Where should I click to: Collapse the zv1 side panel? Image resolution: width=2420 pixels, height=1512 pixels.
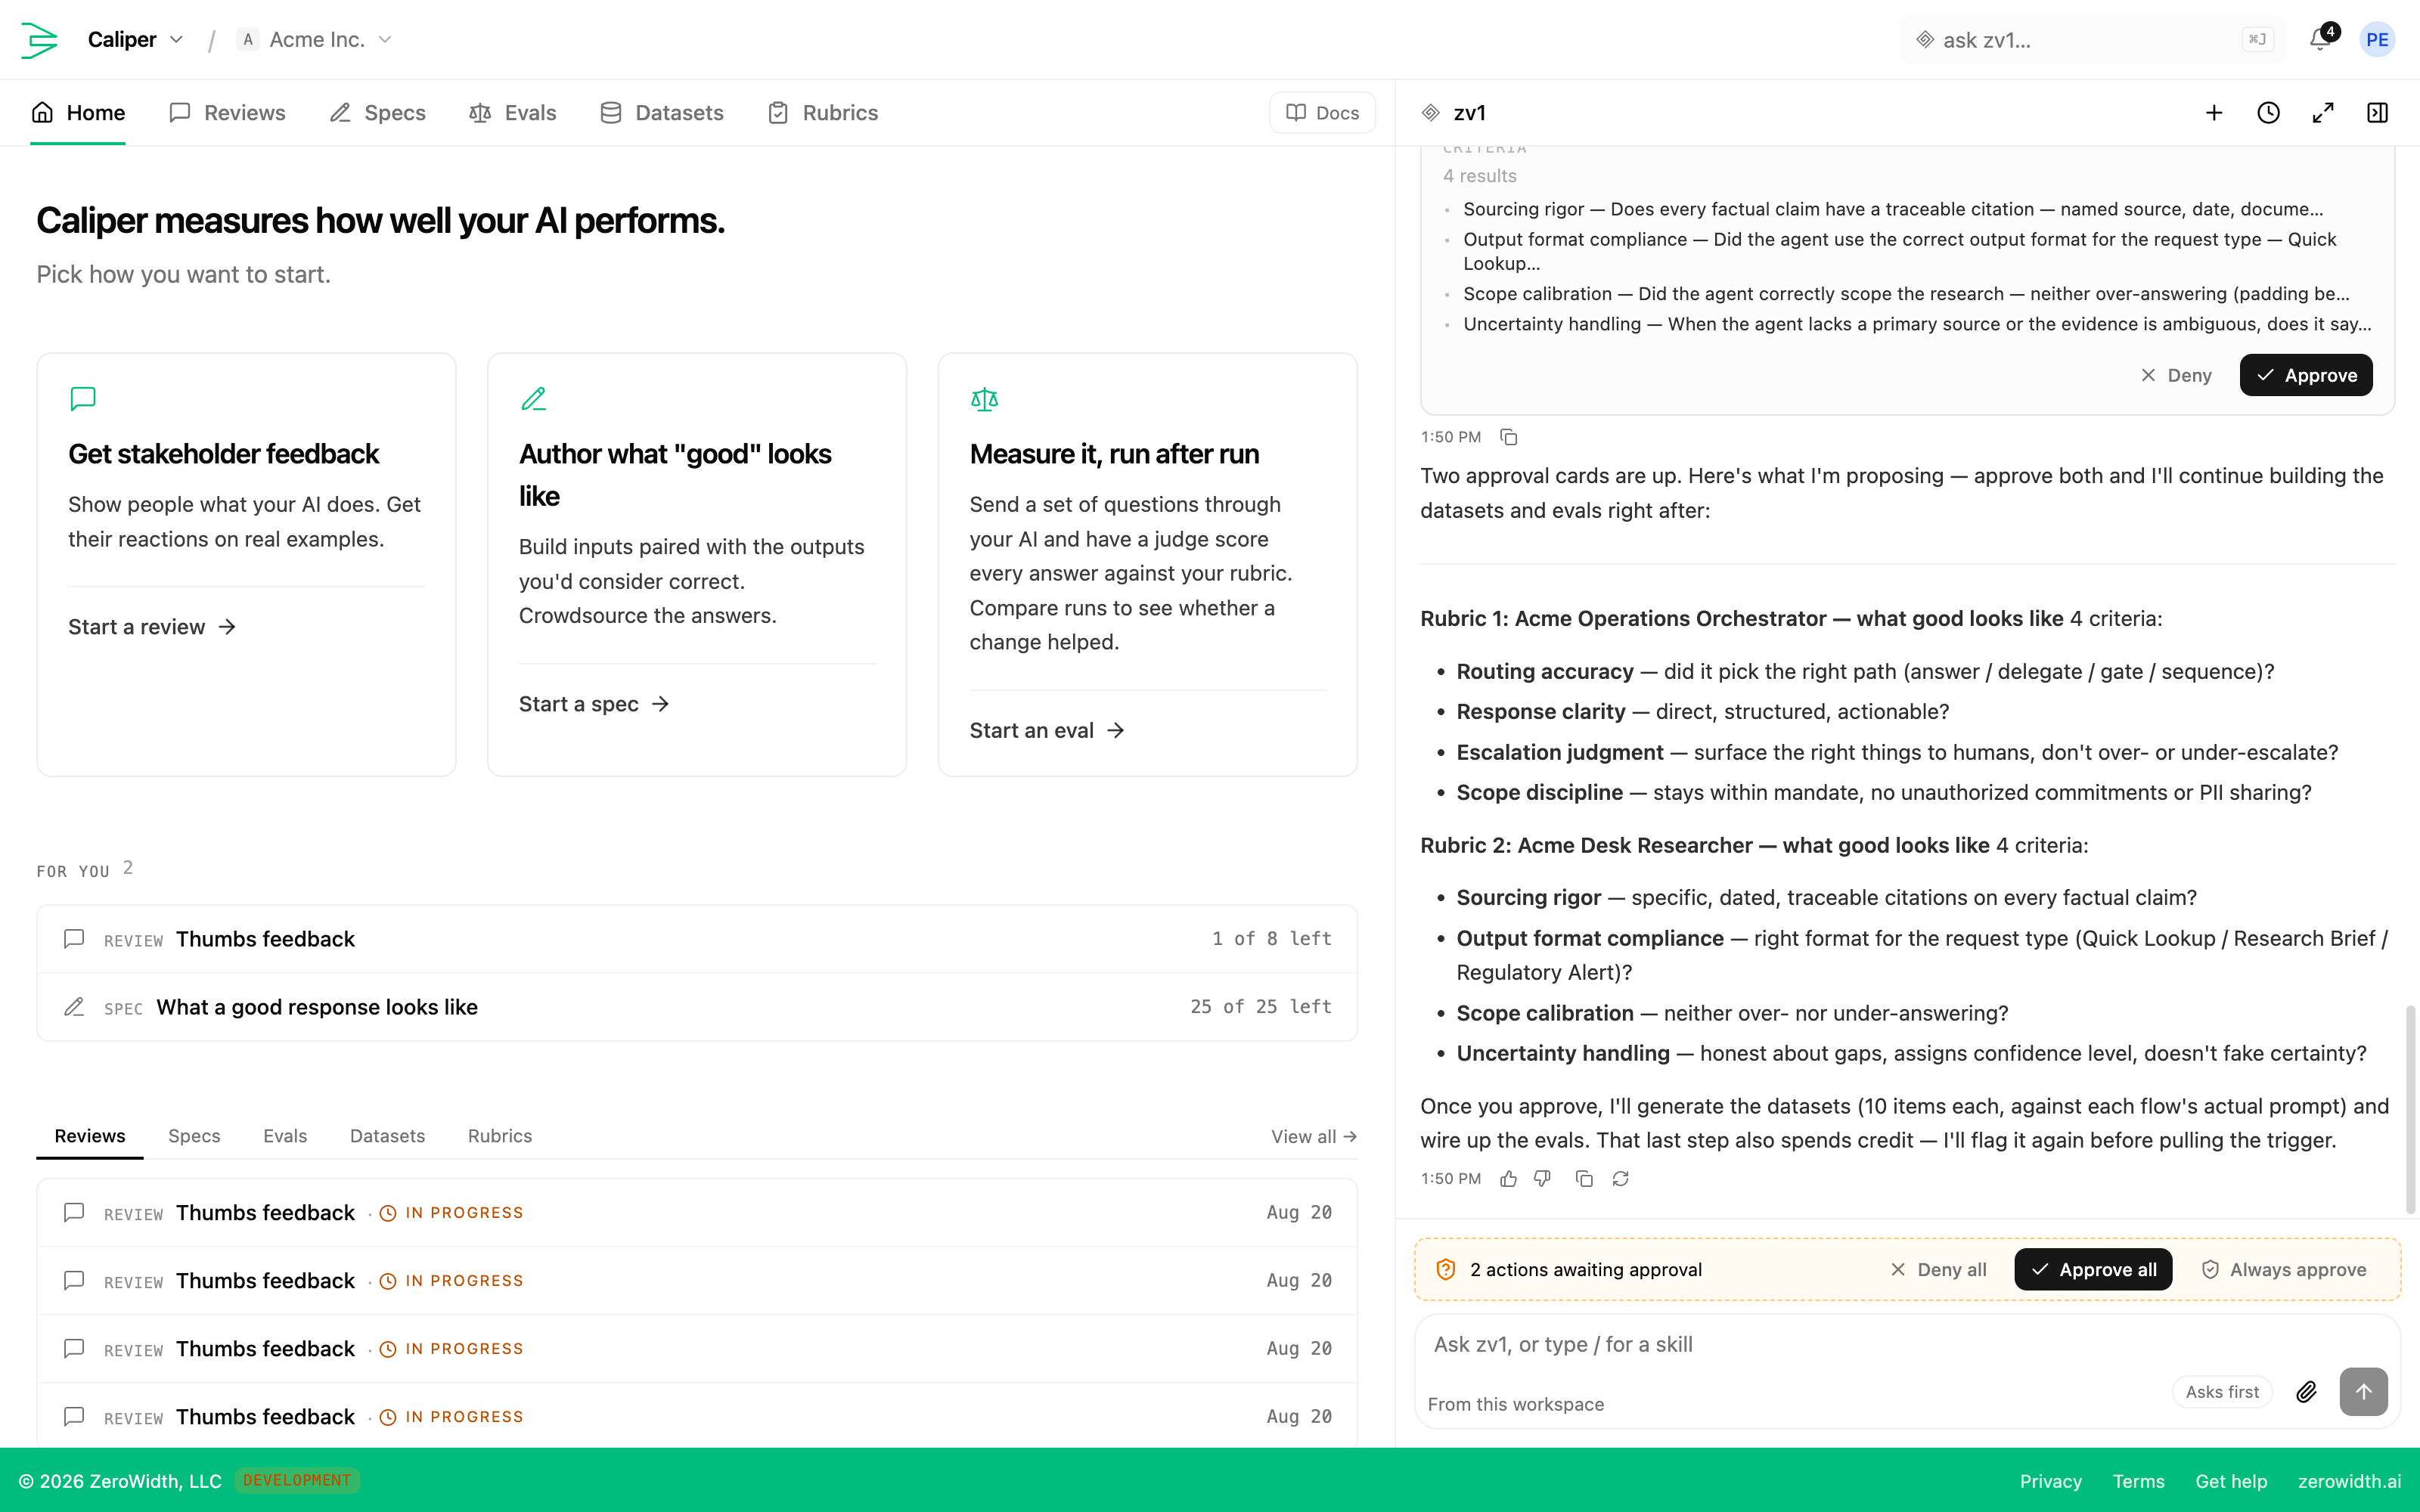[x=2377, y=113]
